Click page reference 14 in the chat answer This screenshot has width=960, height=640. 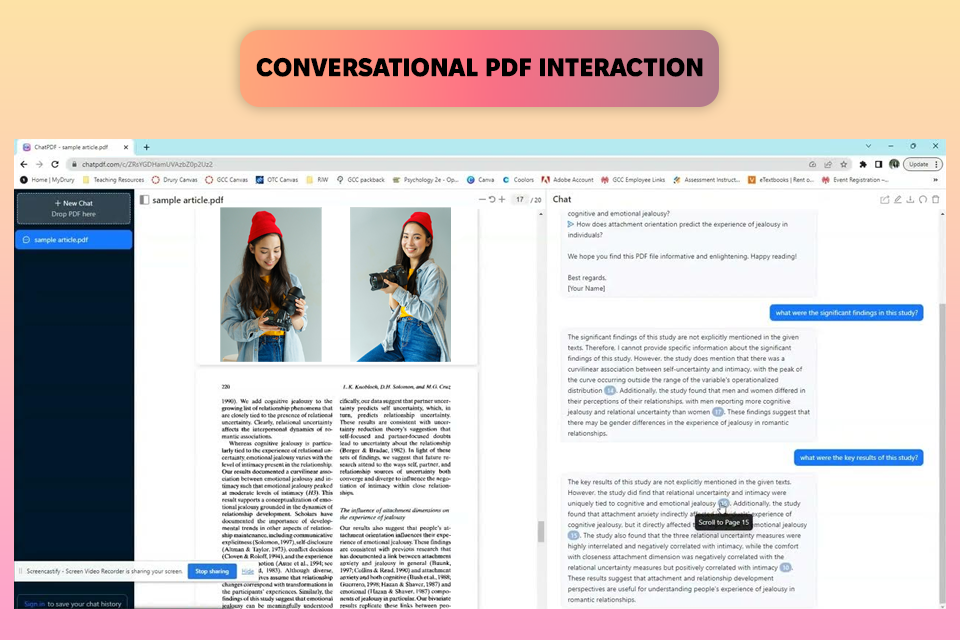click(x=610, y=391)
